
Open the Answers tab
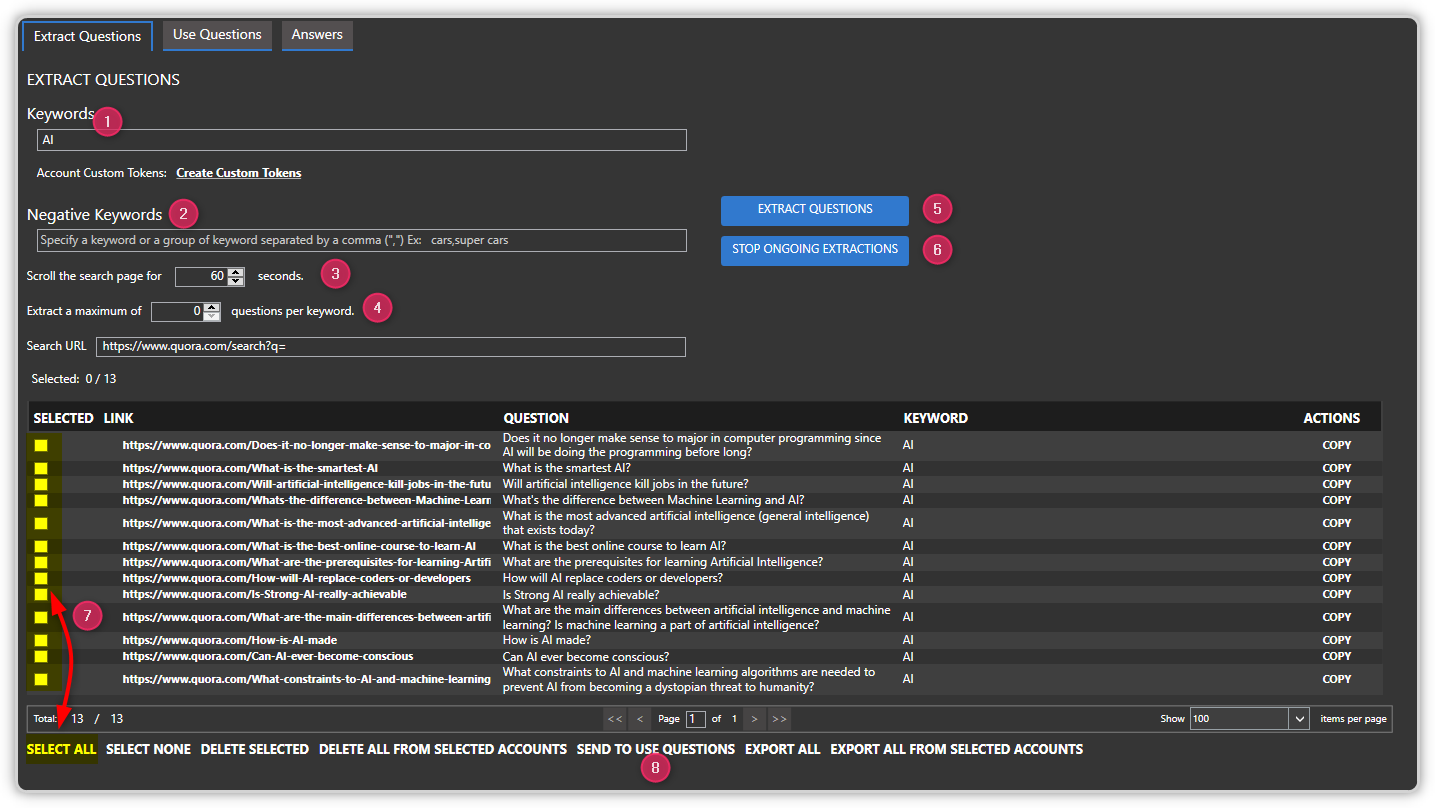(317, 35)
